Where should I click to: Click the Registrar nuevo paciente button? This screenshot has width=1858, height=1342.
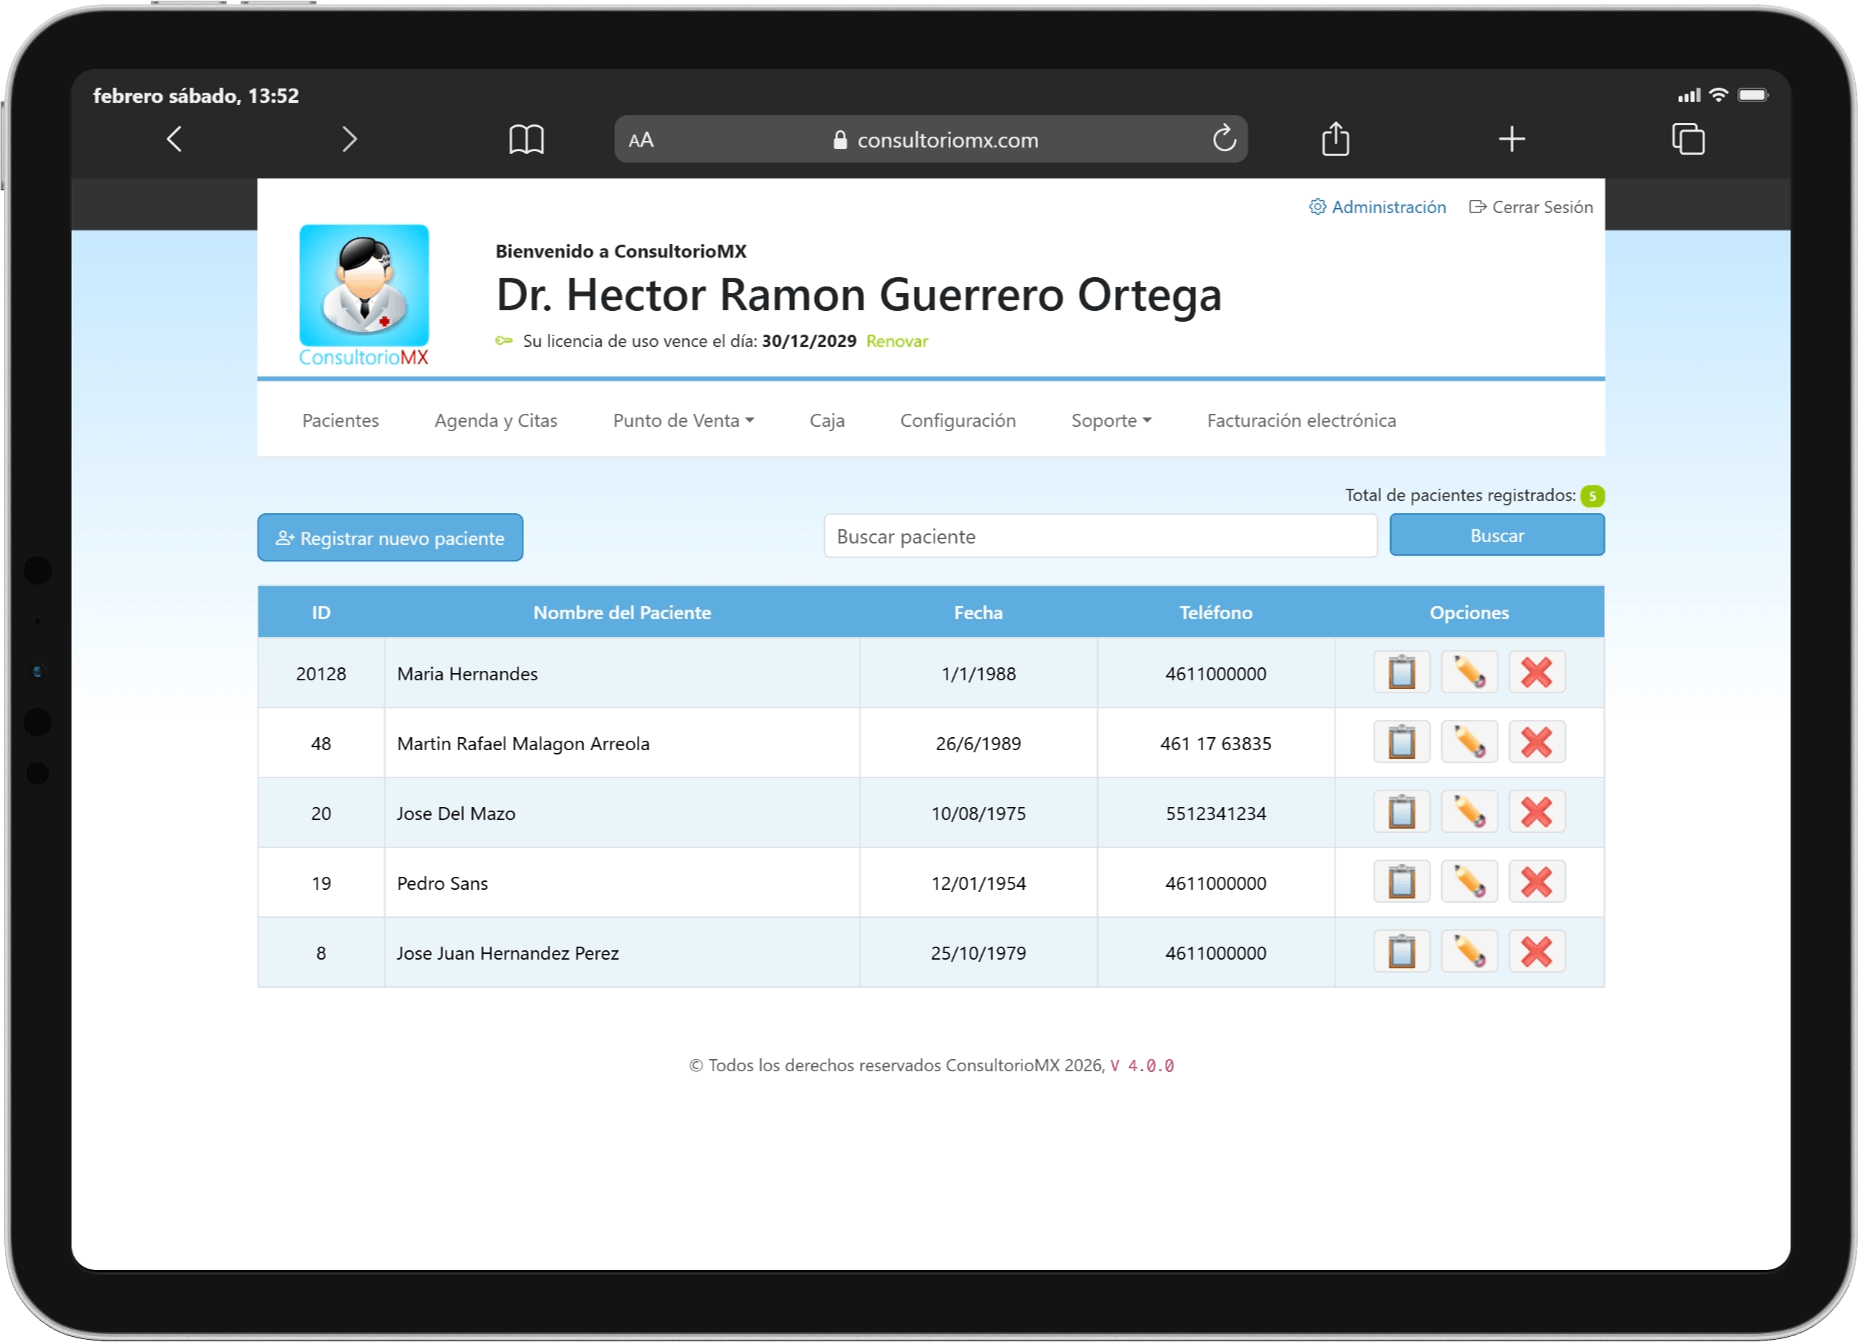390,537
